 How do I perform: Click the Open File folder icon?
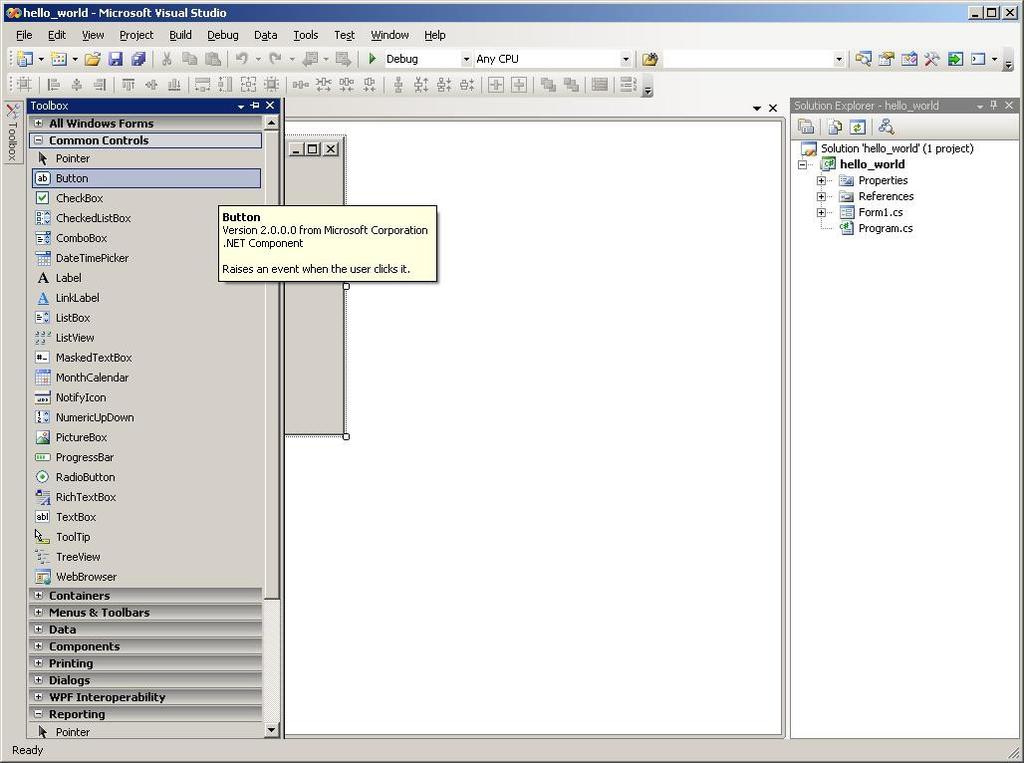tap(93, 59)
